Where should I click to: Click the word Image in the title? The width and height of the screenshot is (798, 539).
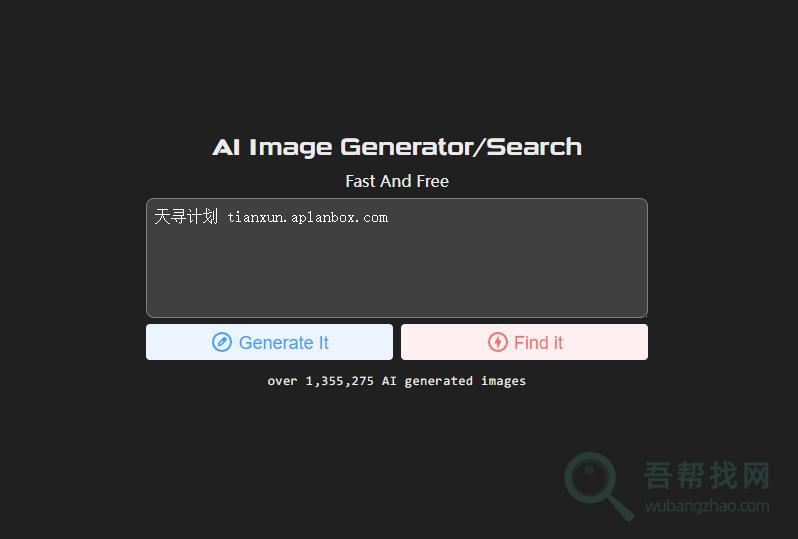coord(291,148)
